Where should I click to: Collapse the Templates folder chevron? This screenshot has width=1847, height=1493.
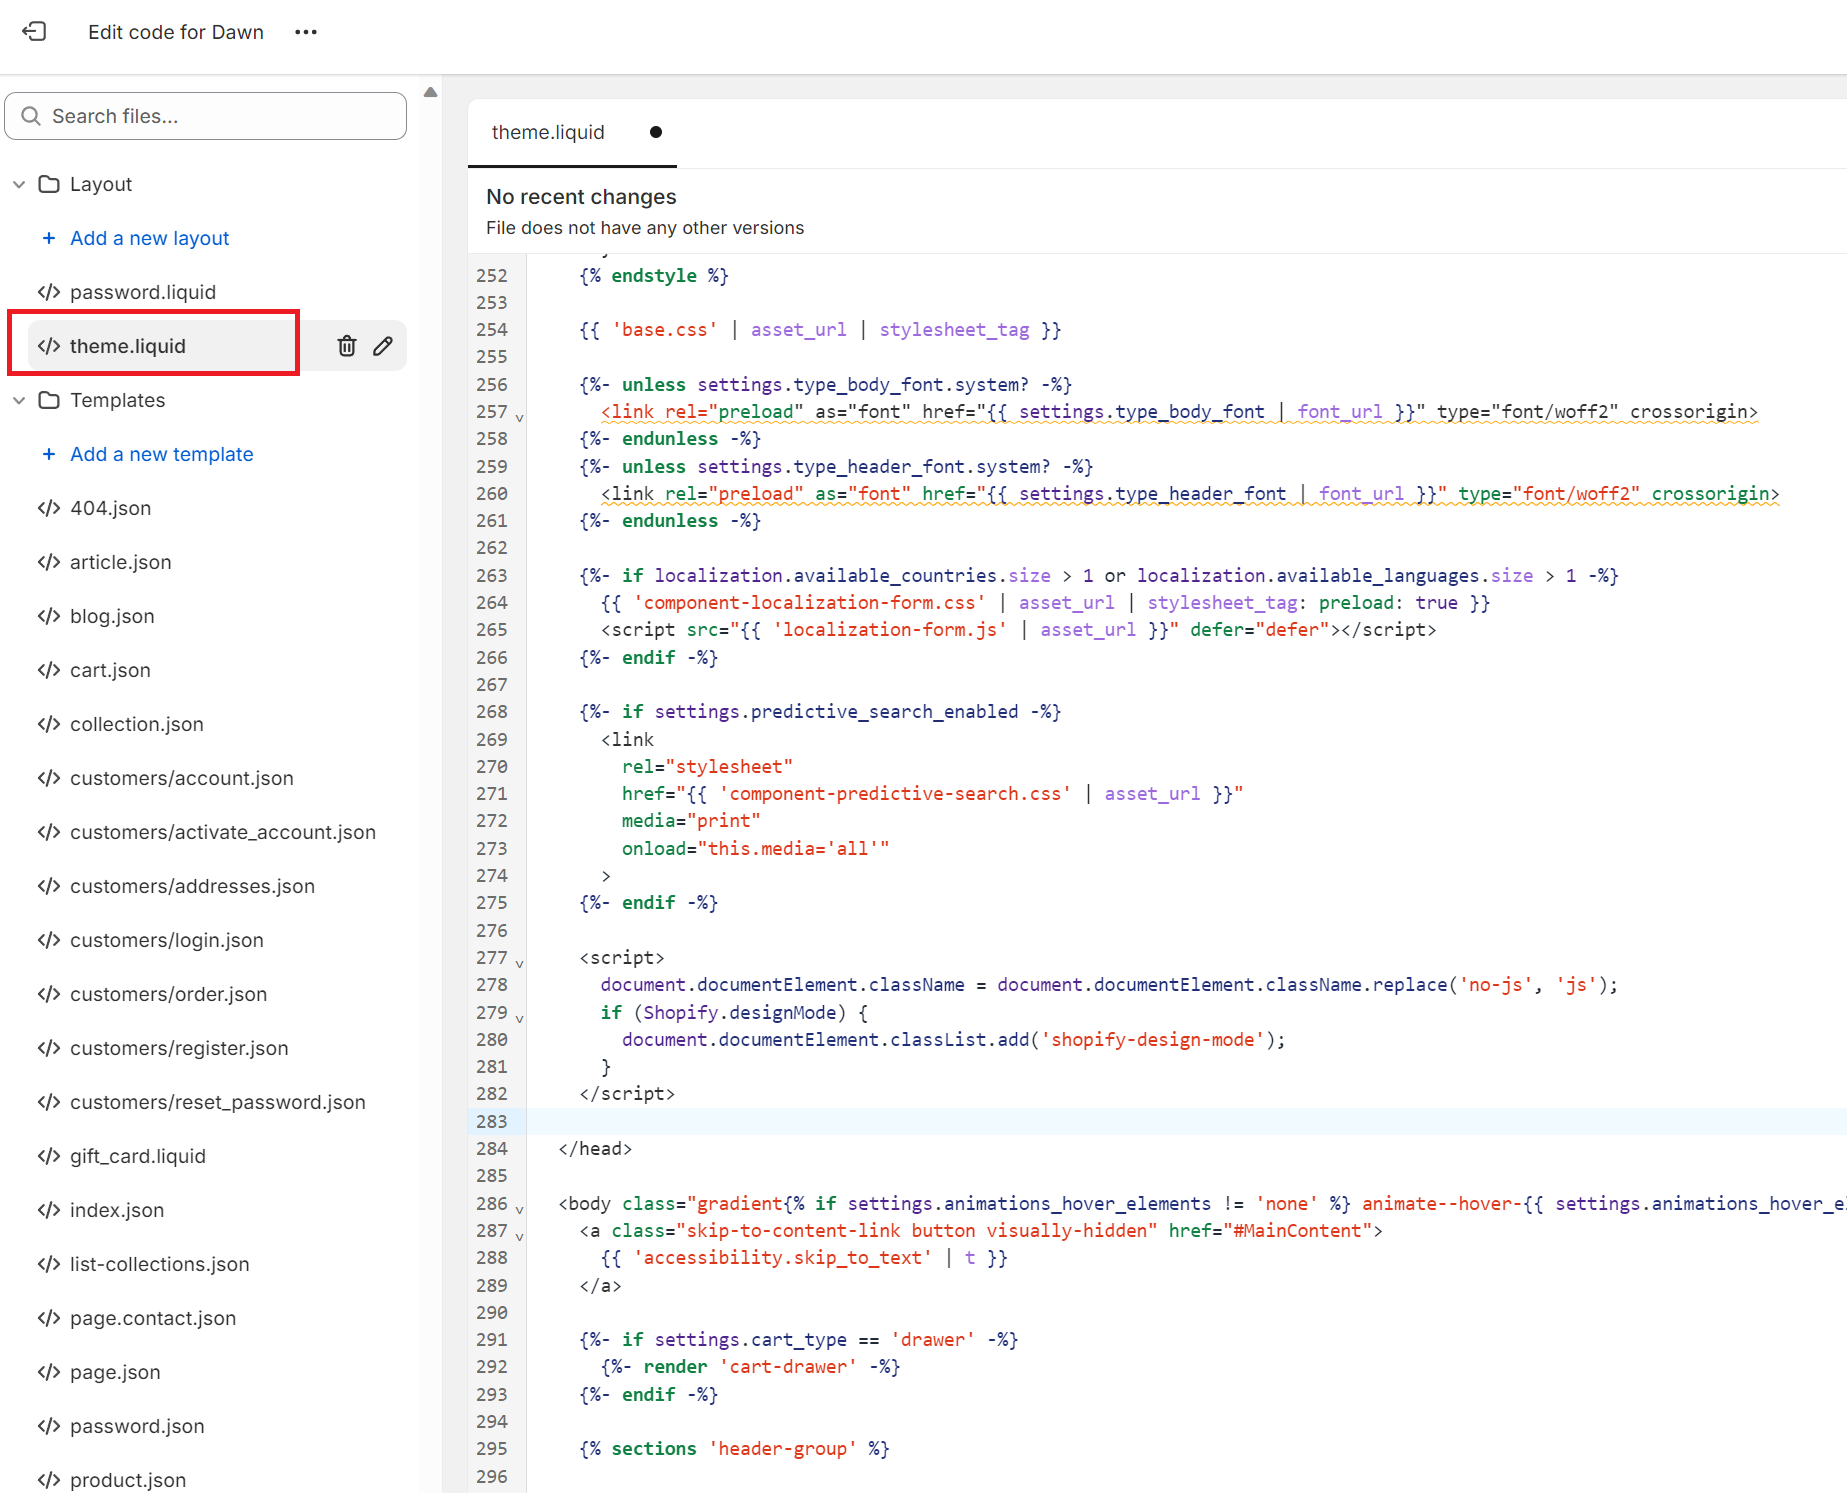(19, 400)
